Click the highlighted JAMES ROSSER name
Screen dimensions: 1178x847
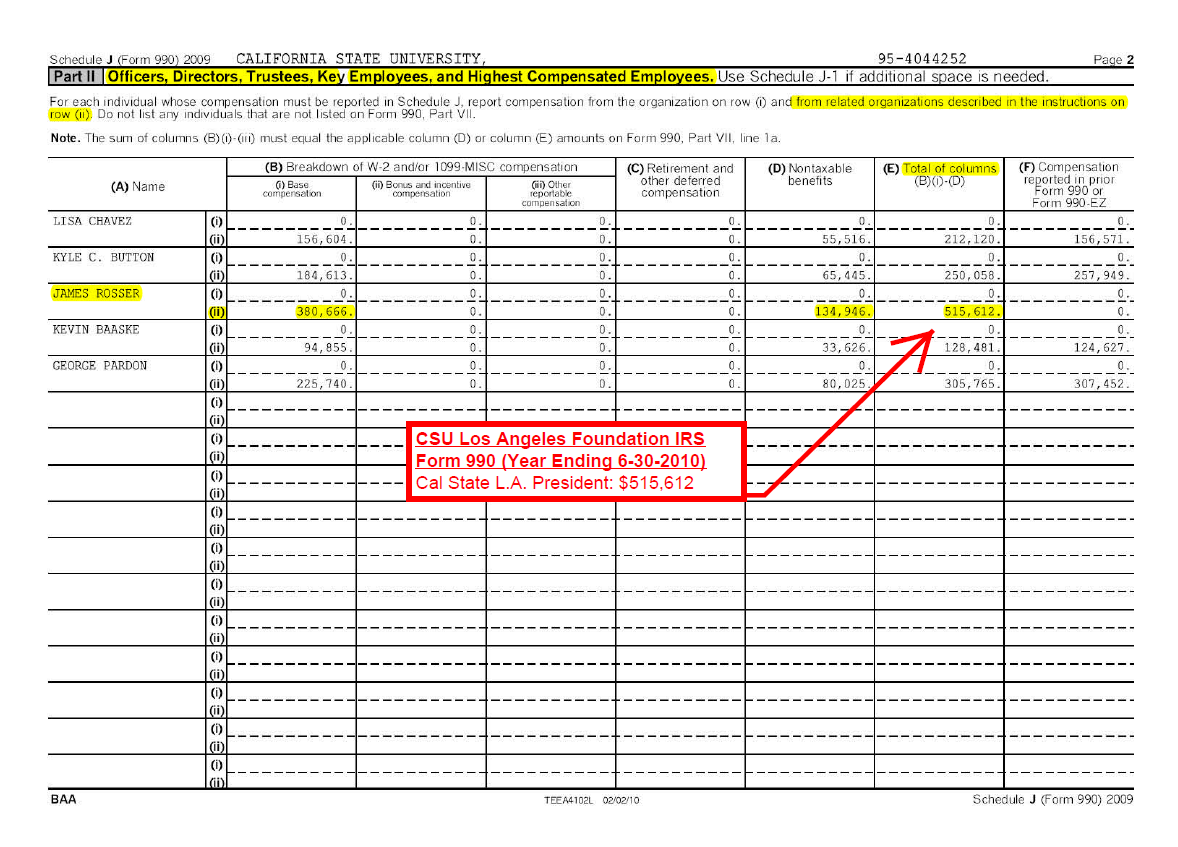point(96,294)
